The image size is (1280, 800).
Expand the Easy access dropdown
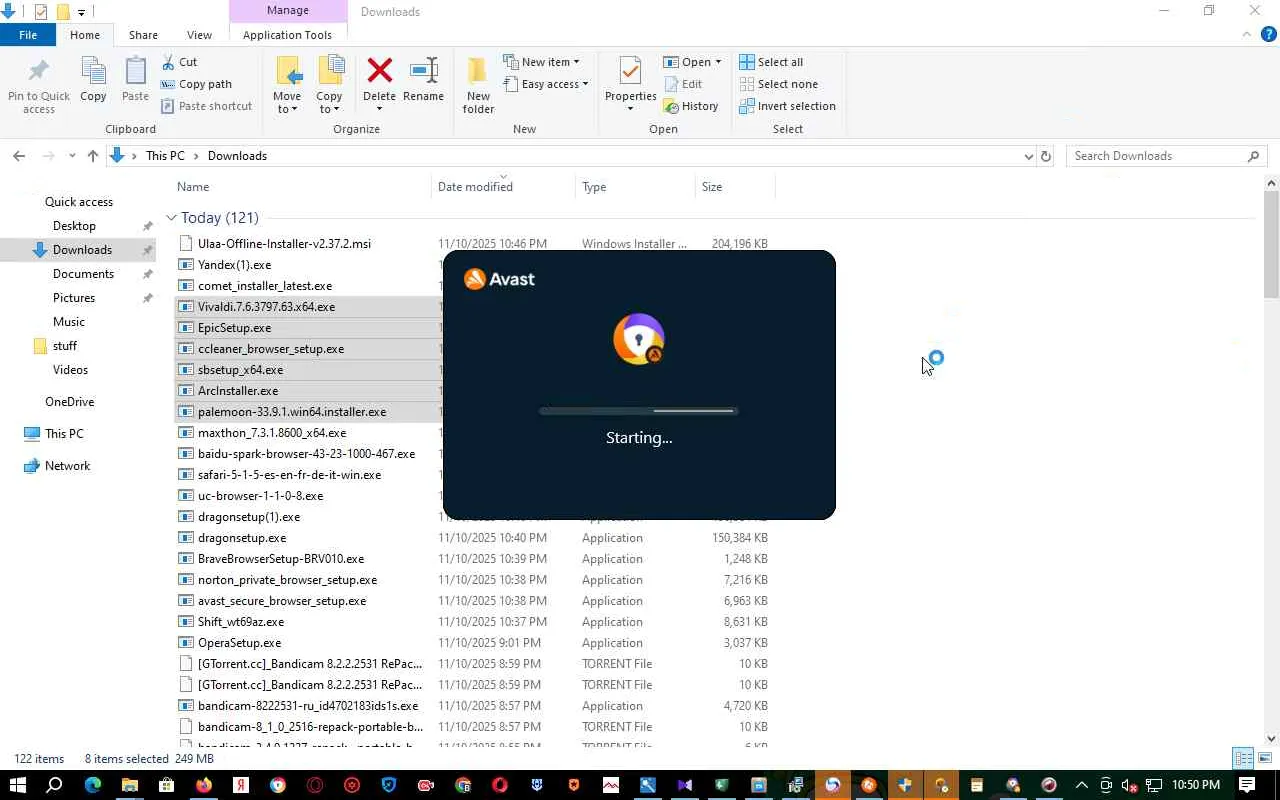(545, 84)
